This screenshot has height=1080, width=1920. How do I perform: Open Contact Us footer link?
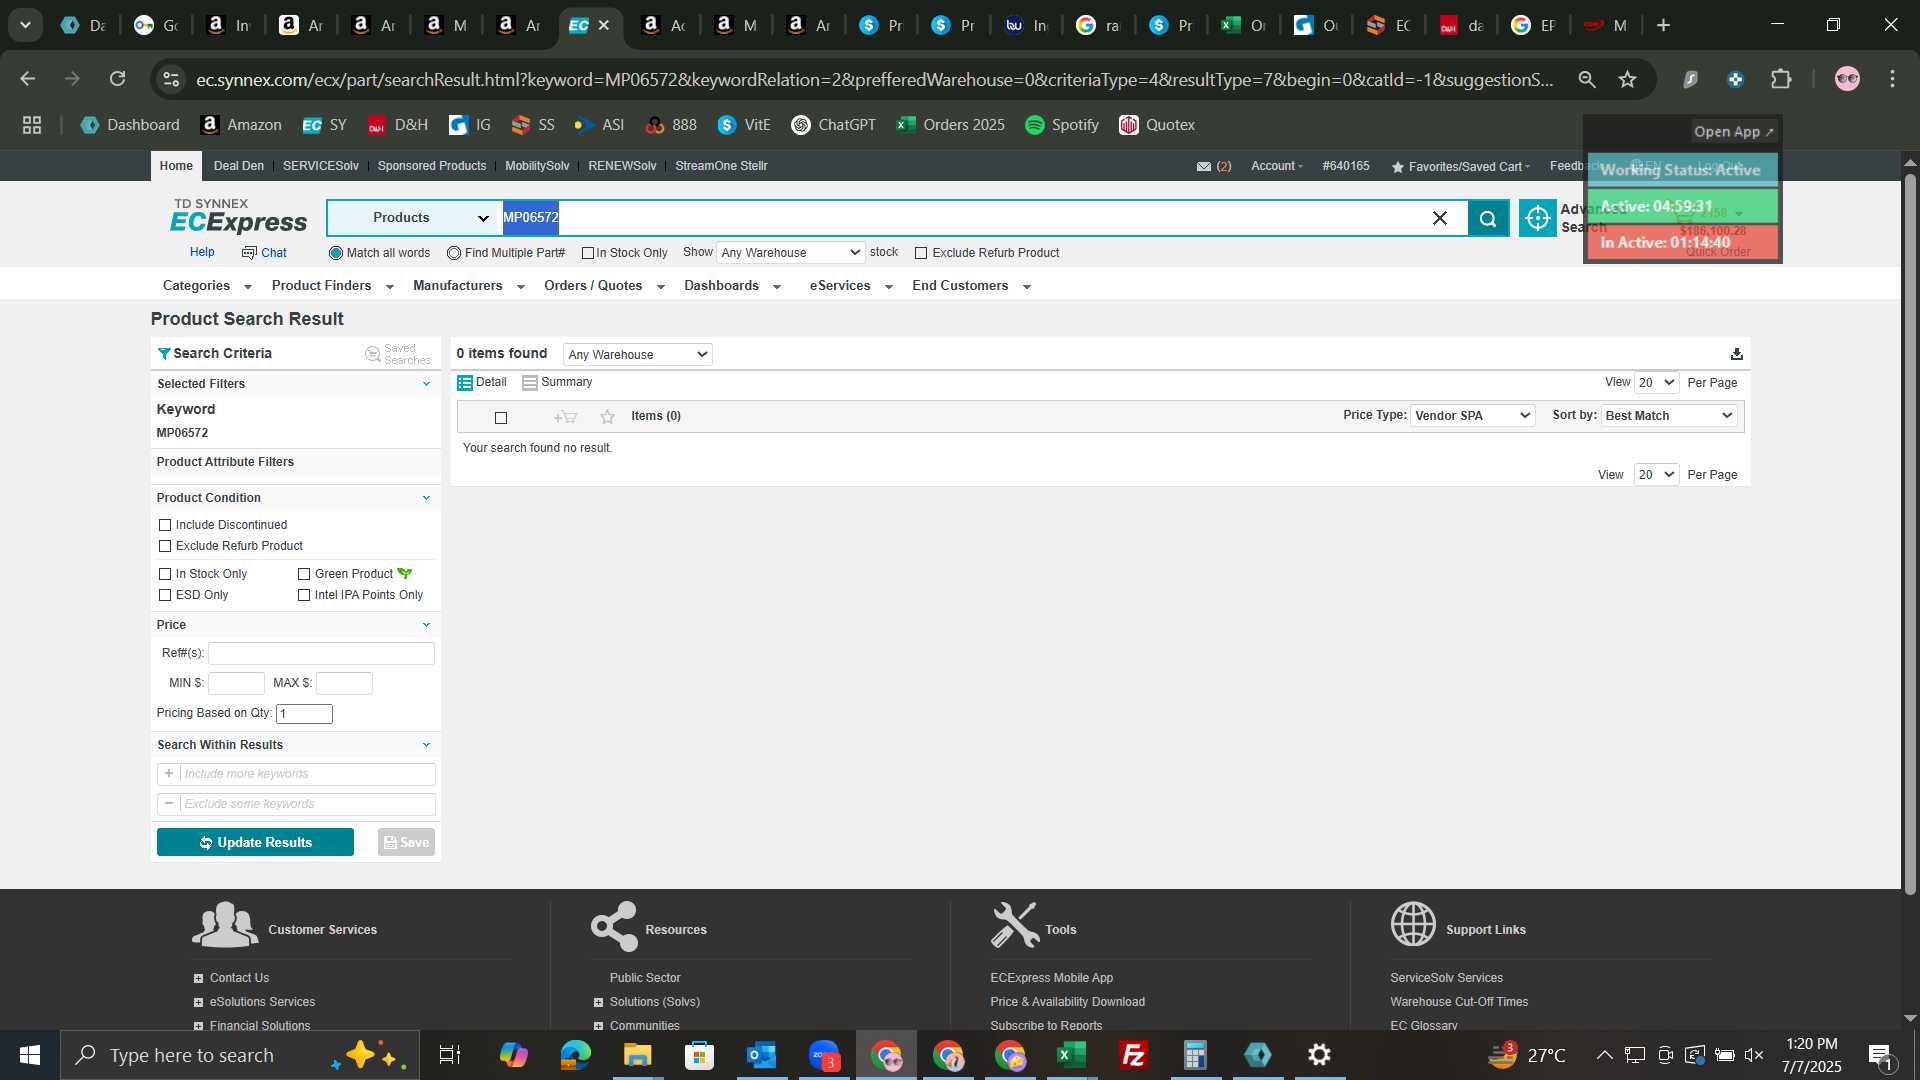pos(239,978)
